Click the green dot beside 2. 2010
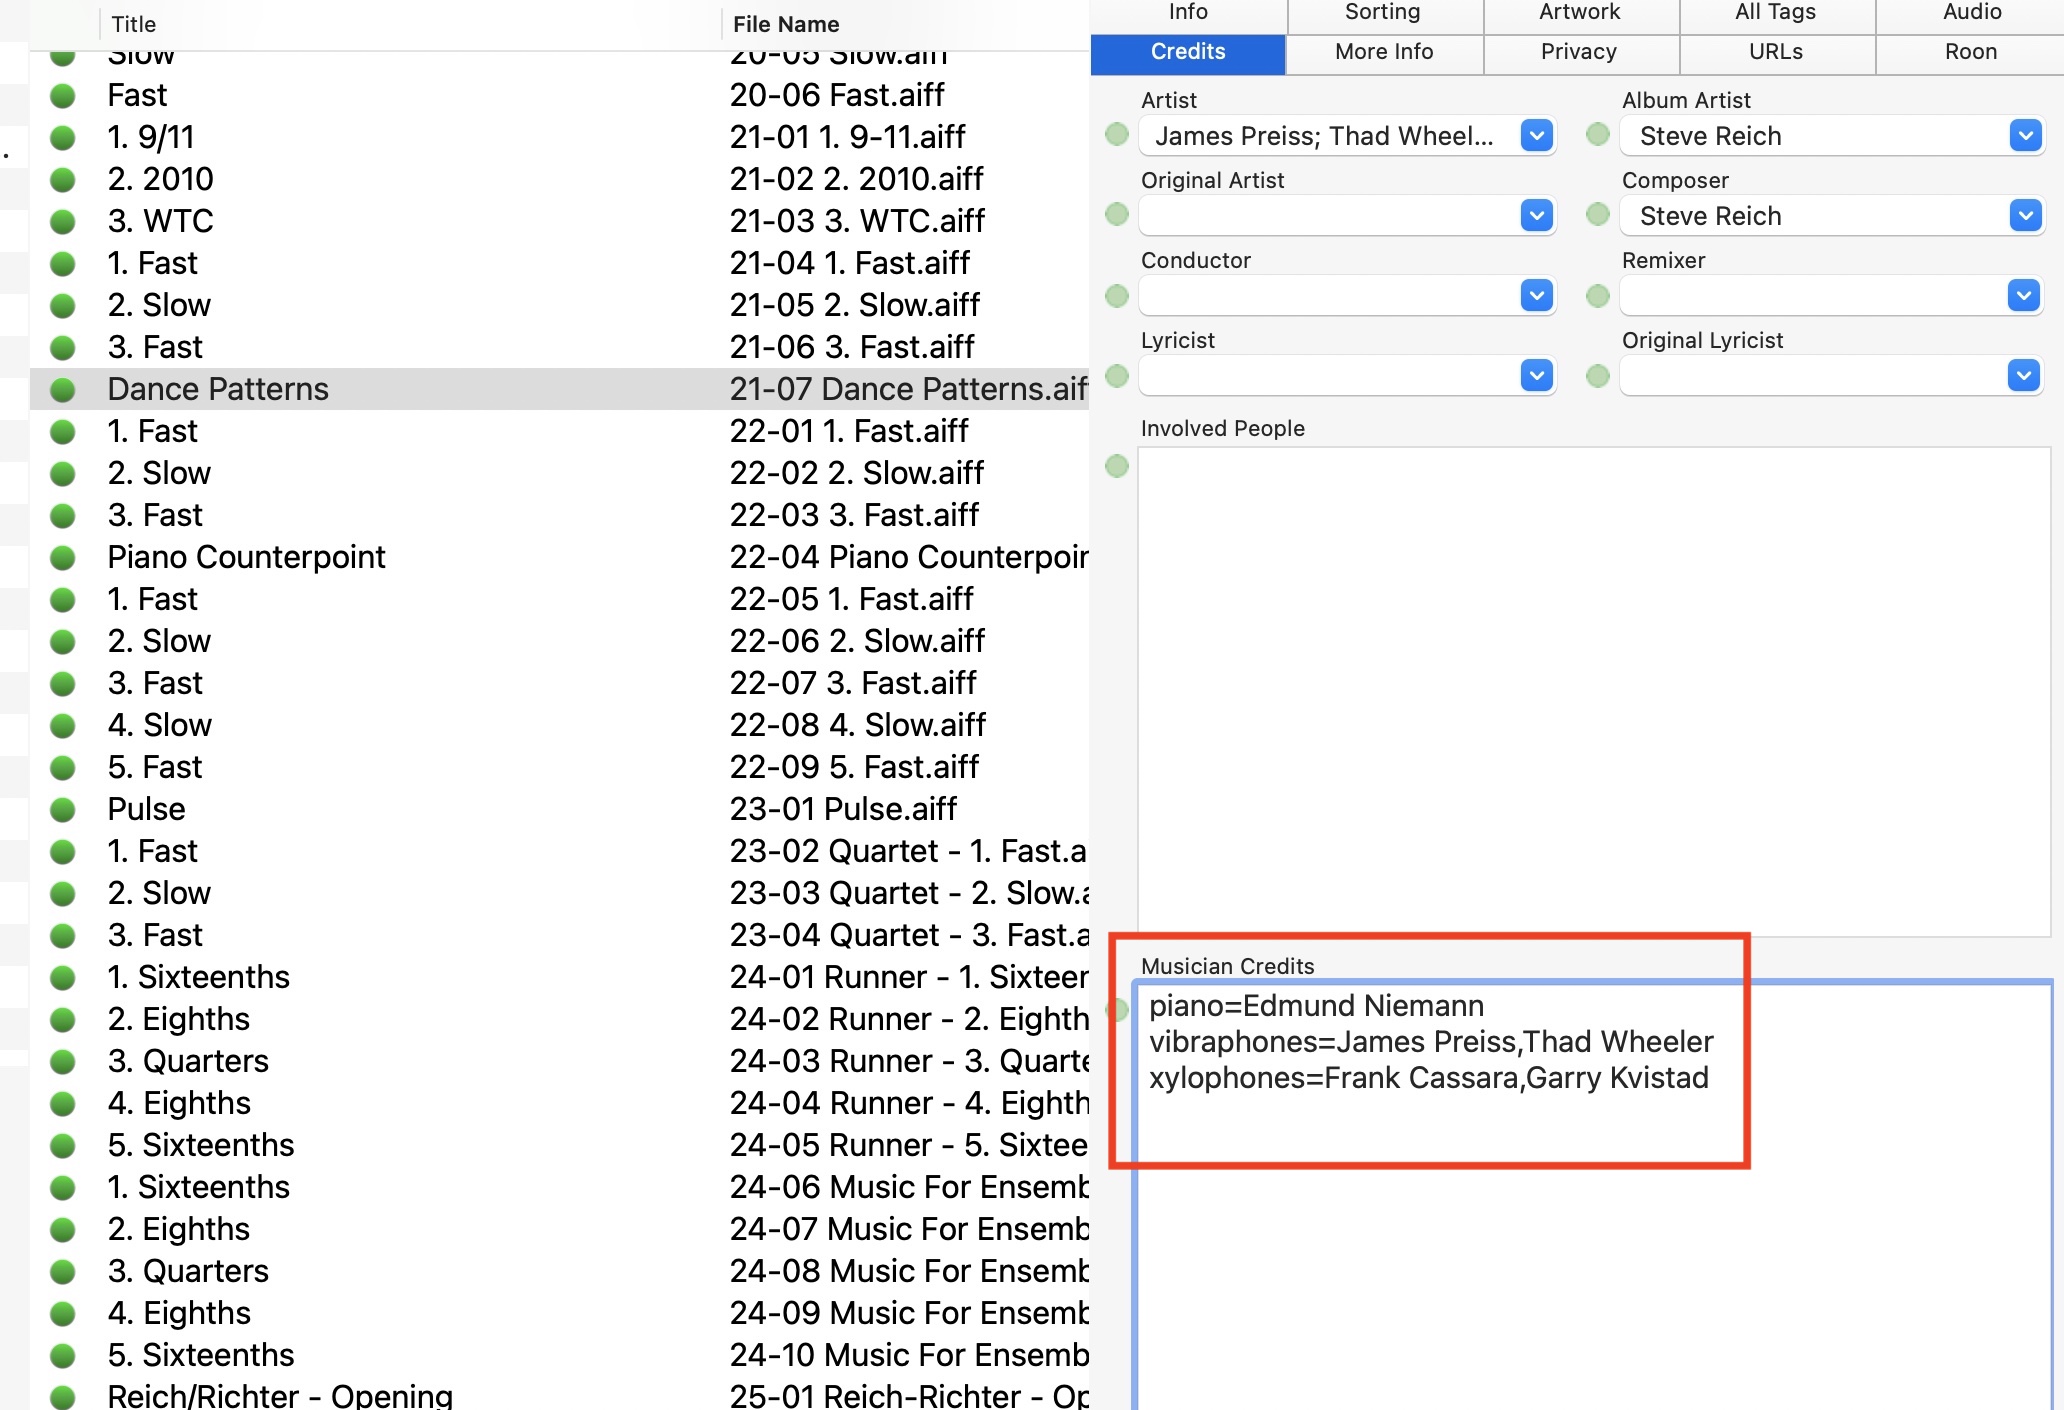This screenshot has height=1410, width=2064. [63, 180]
